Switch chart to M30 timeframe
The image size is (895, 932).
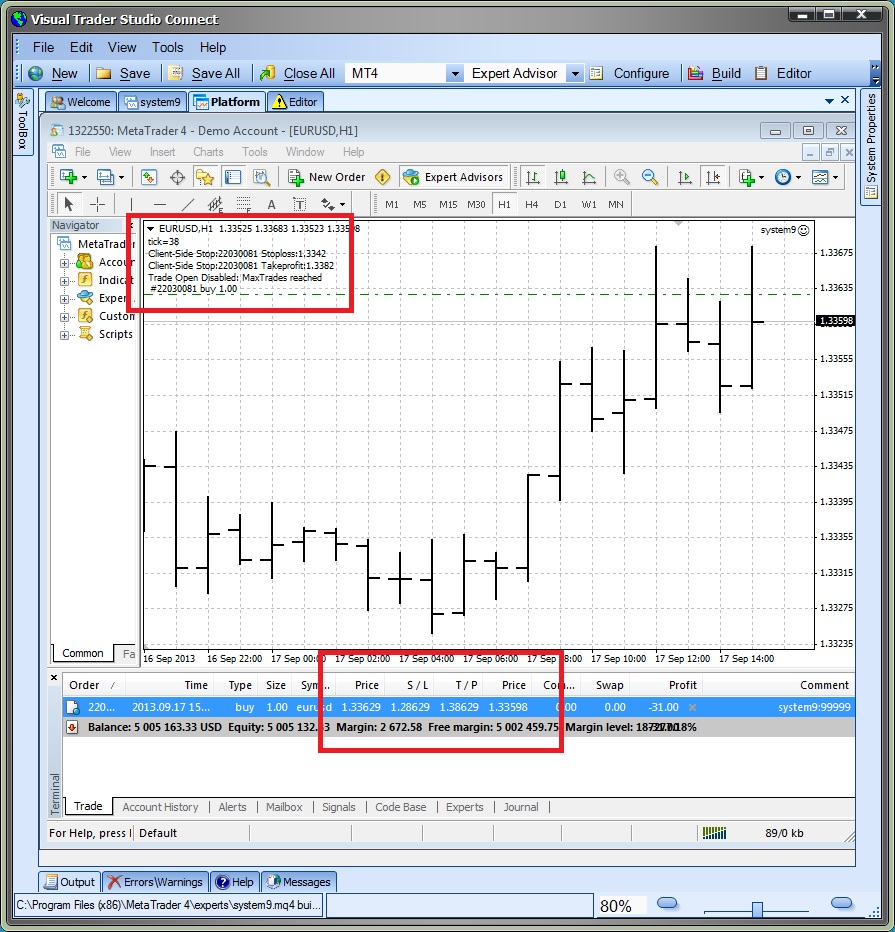click(476, 204)
